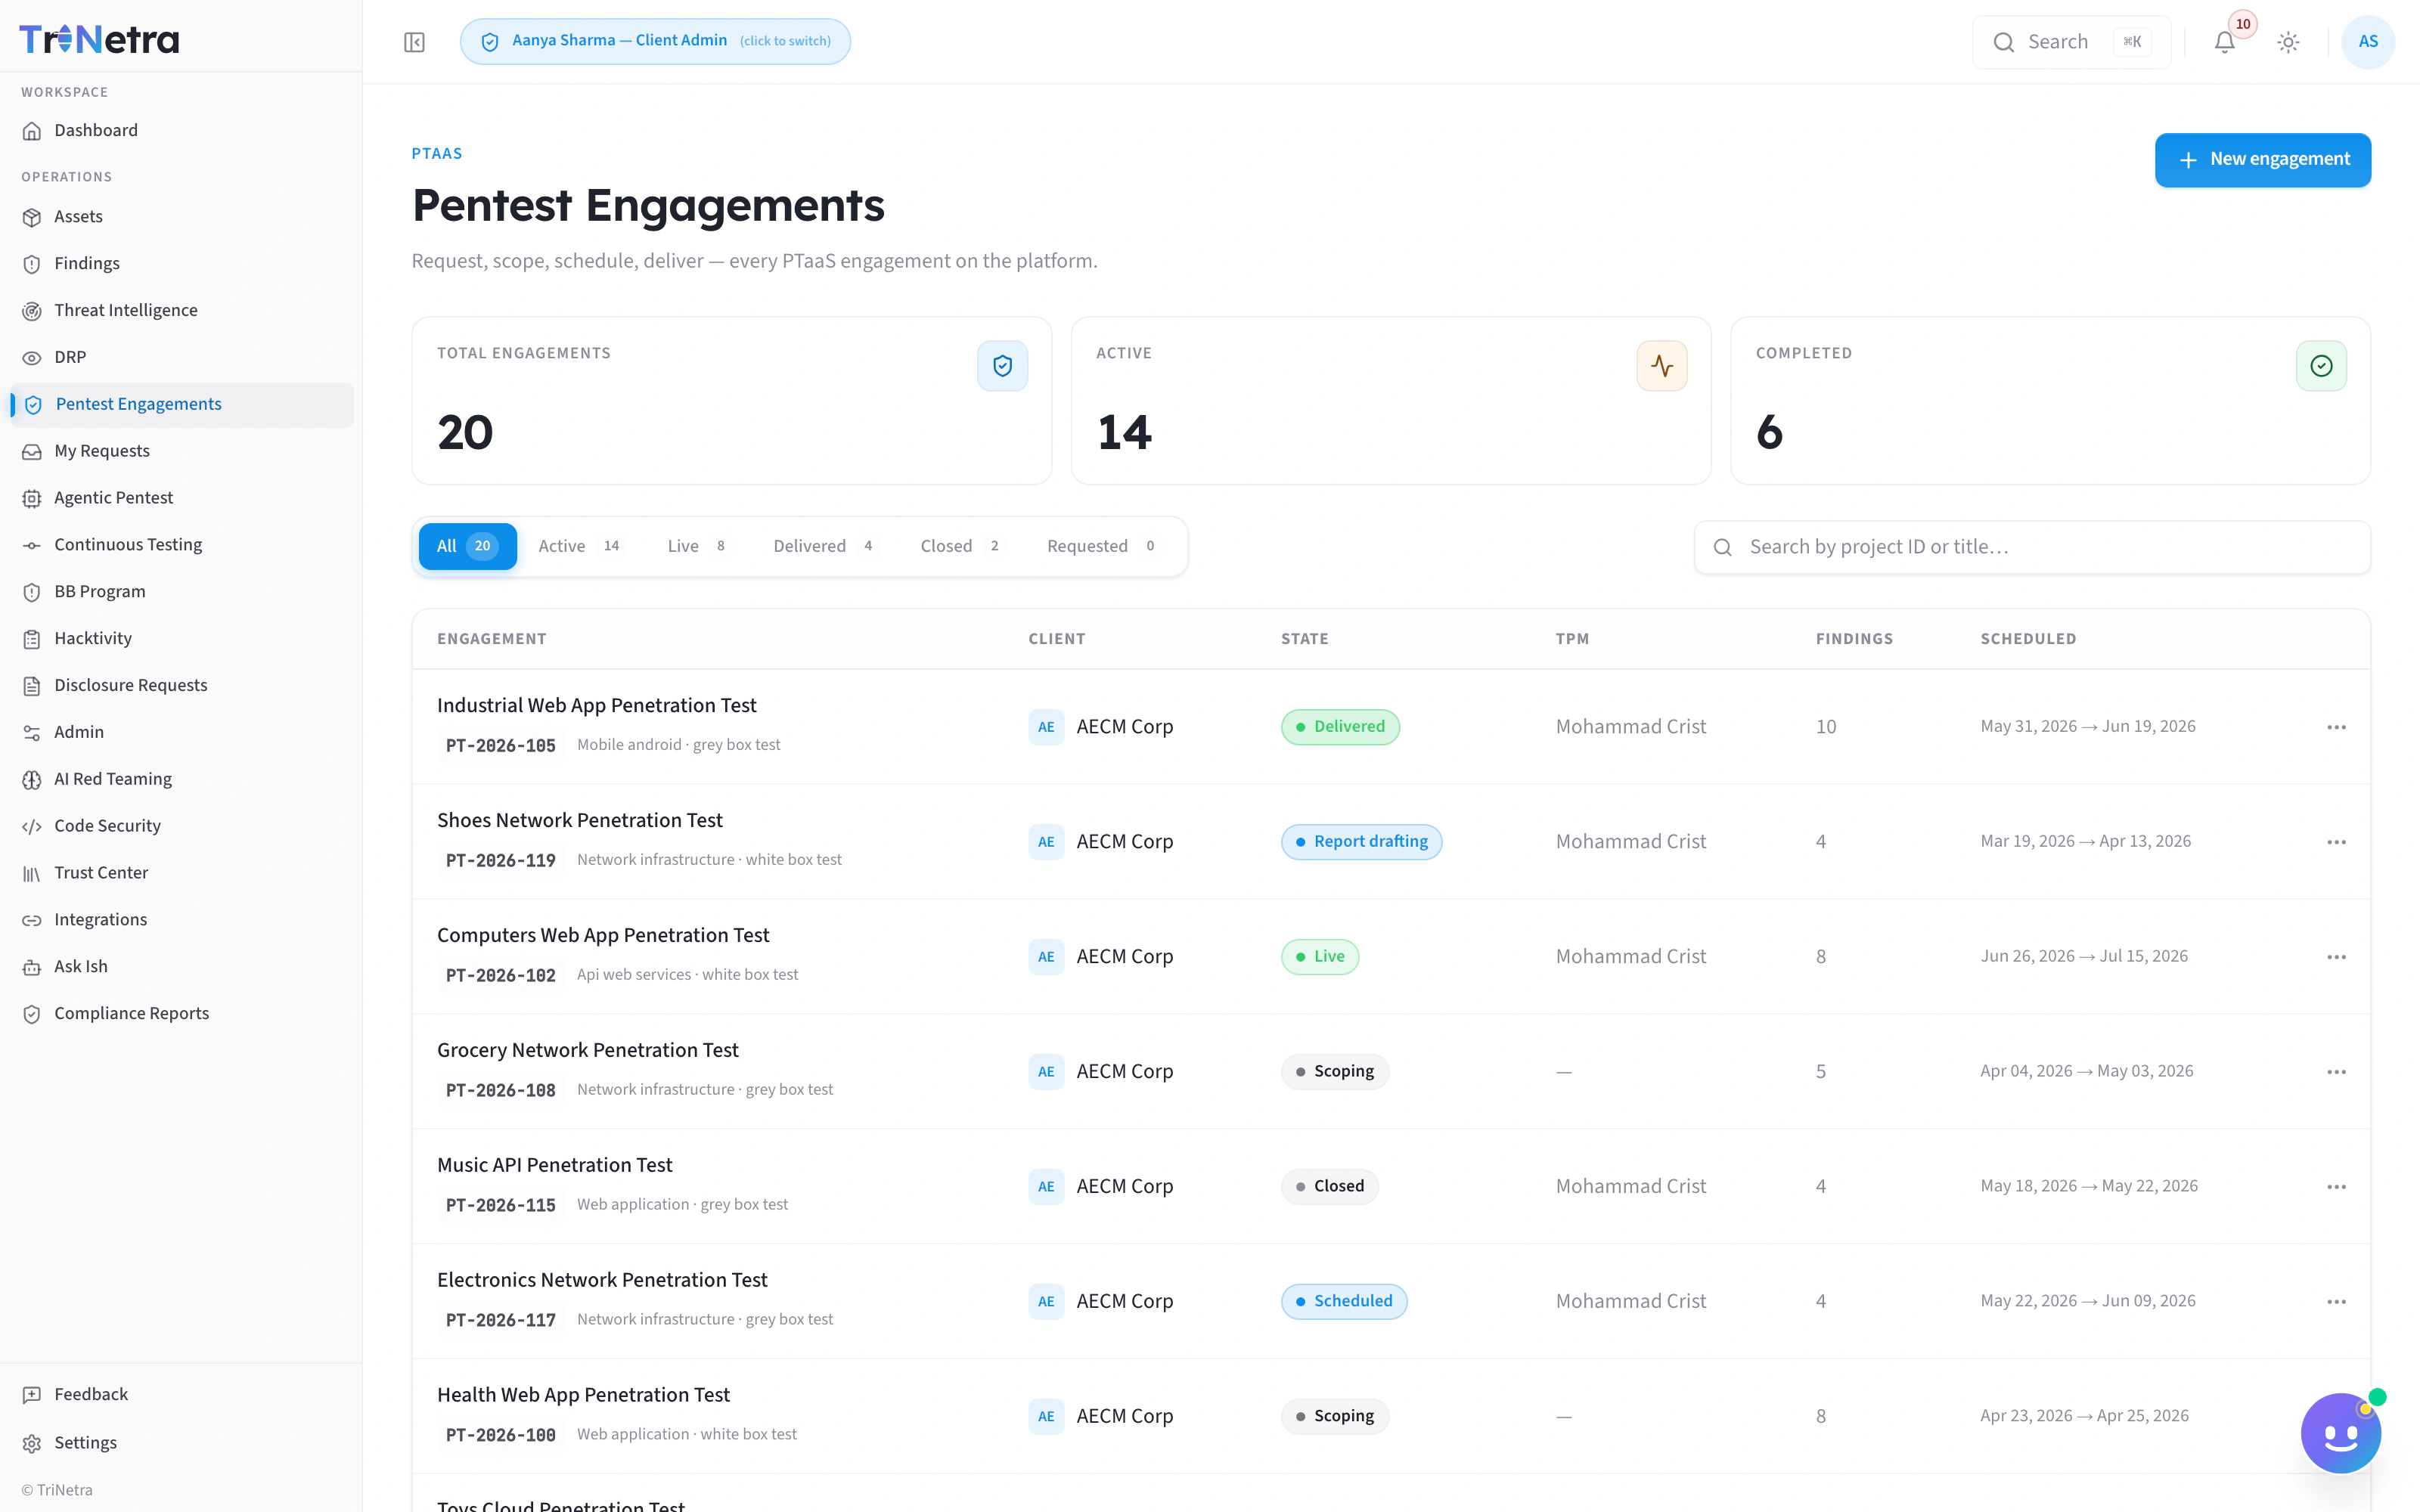Open actions menu for Electronics Network row
This screenshot has height=1512, width=2420.
pyautogui.click(x=2336, y=1302)
